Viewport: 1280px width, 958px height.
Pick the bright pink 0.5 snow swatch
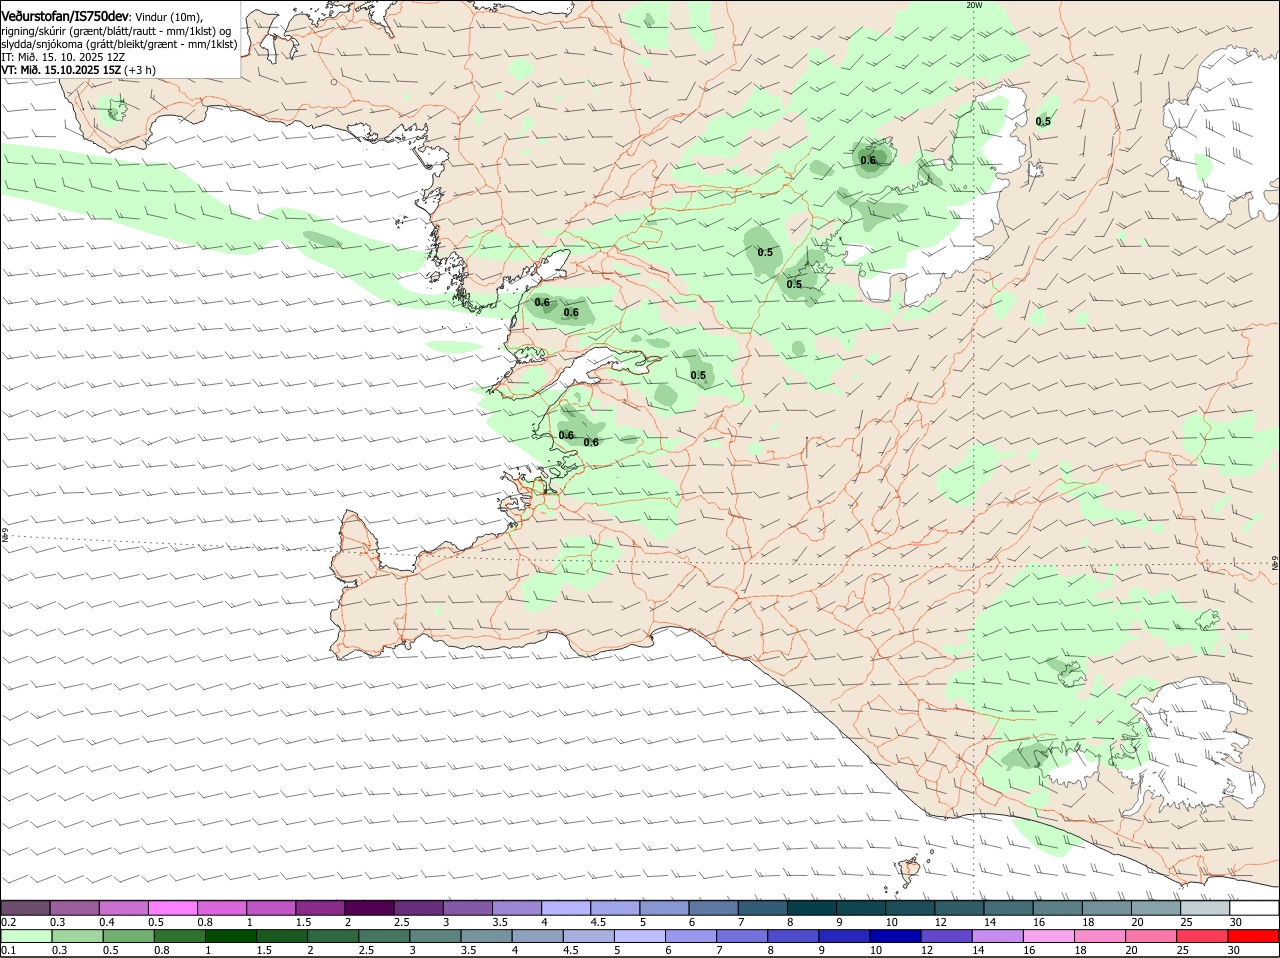[x=172, y=907]
